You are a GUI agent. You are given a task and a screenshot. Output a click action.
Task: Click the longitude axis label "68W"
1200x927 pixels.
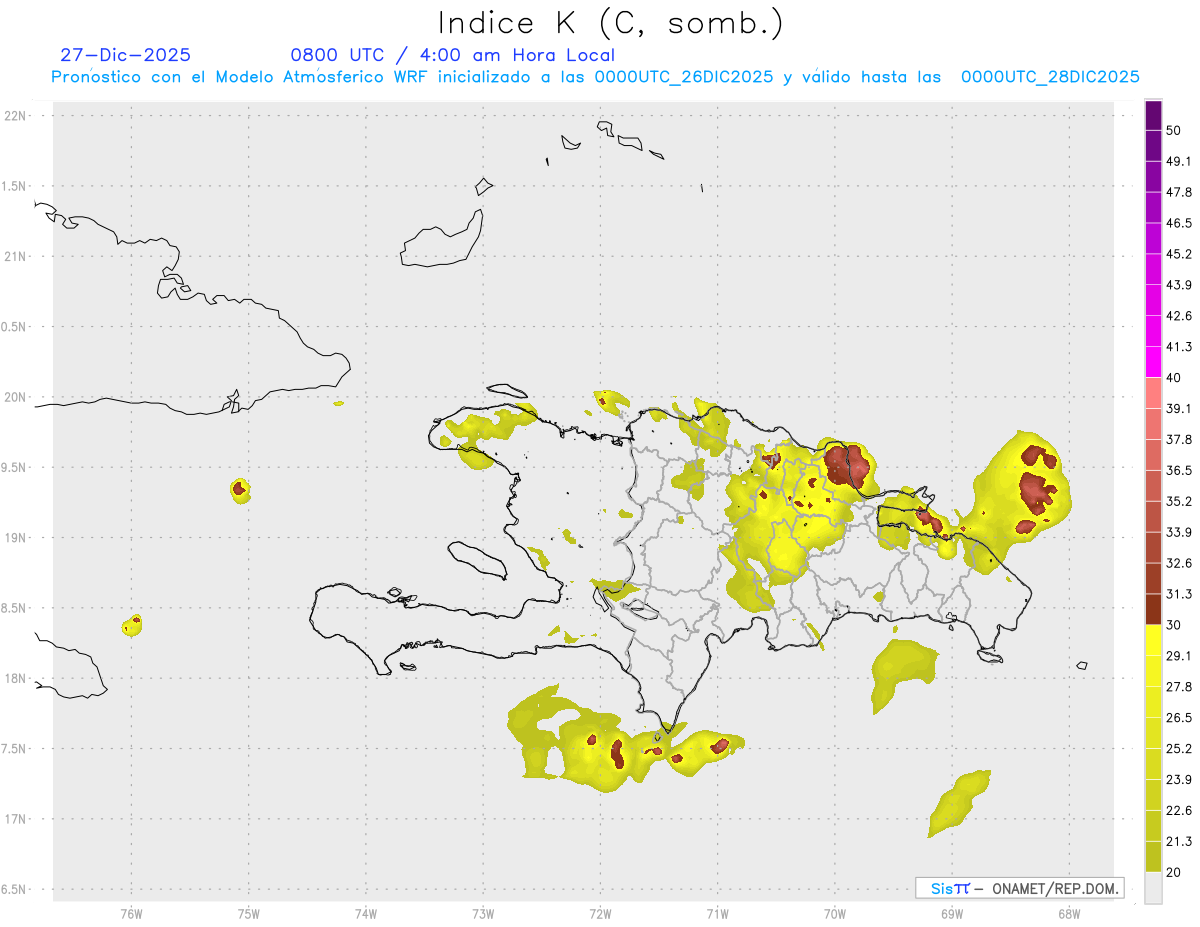point(1069,913)
